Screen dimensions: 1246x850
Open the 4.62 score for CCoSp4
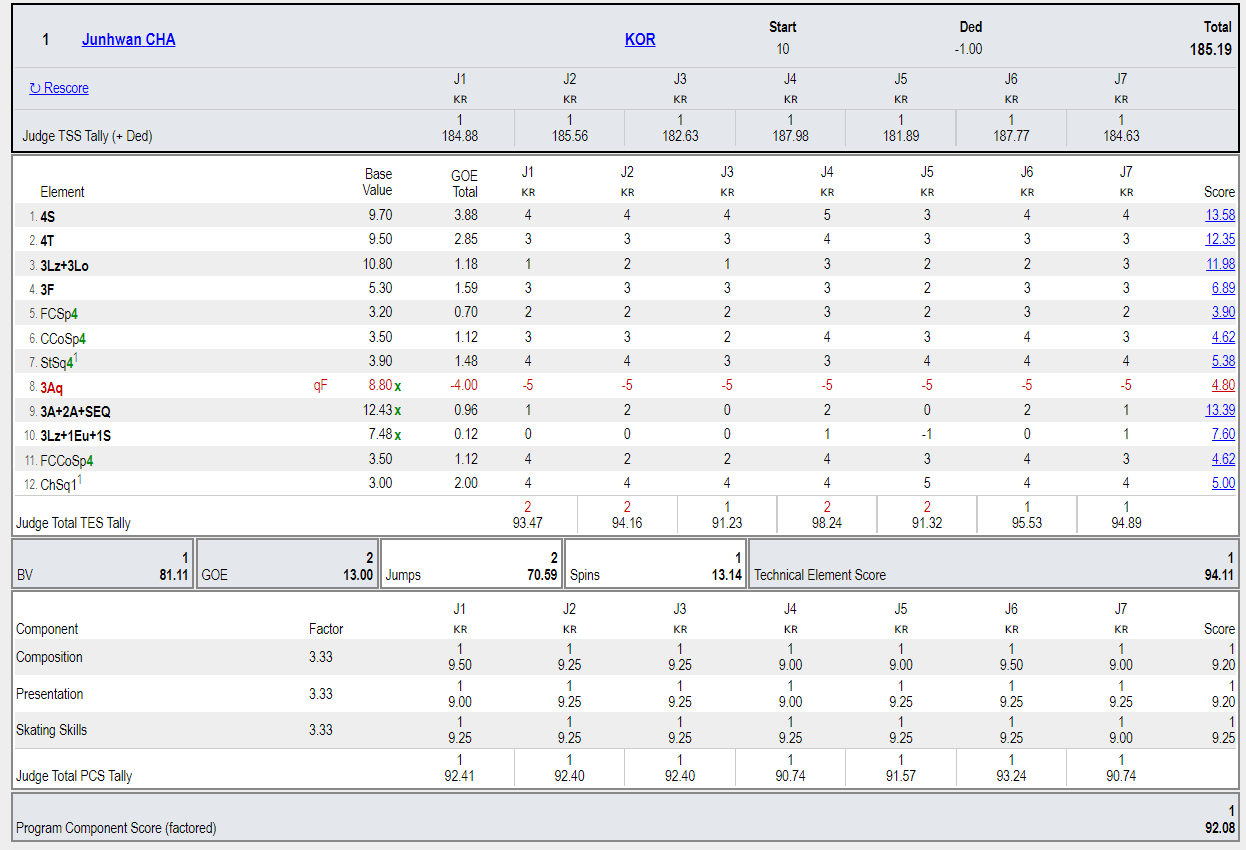1223,337
